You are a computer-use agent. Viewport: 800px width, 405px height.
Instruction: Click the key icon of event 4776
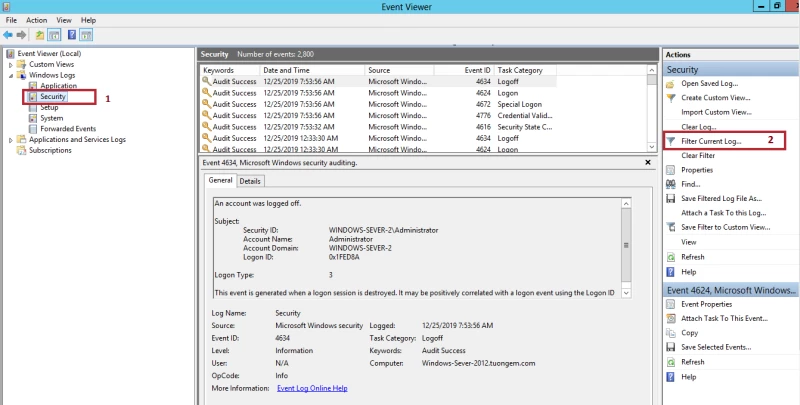coord(206,115)
